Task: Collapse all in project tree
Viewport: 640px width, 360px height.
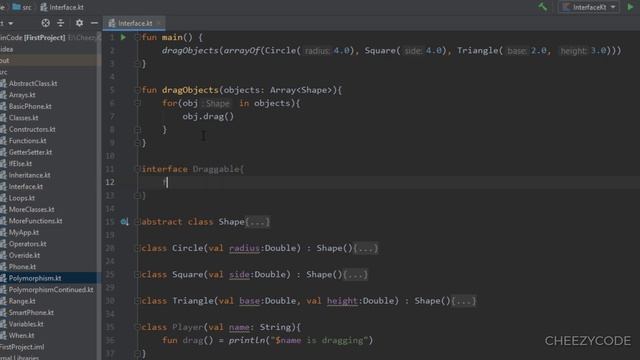Action: click(x=61, y=23)
